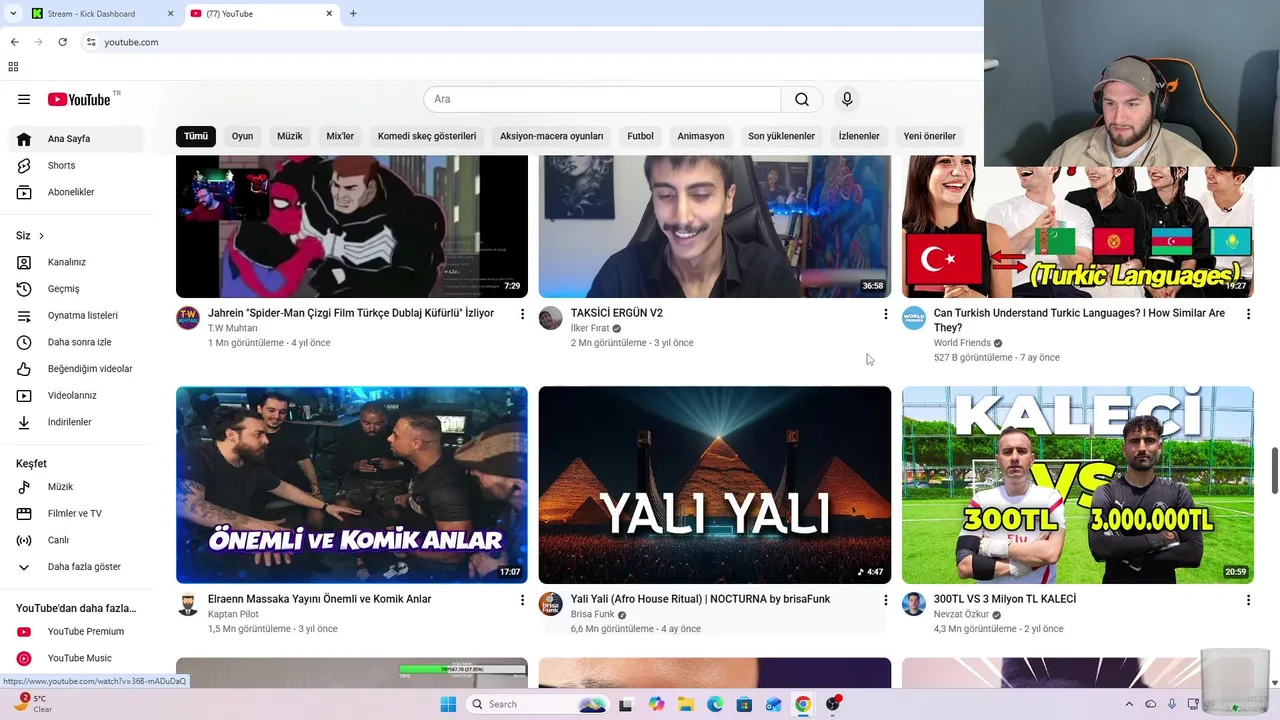Open YouTube Music link in sidebar
This screenshot has width=1280, height=720.
pyautogui.click(x=76, y=658)
